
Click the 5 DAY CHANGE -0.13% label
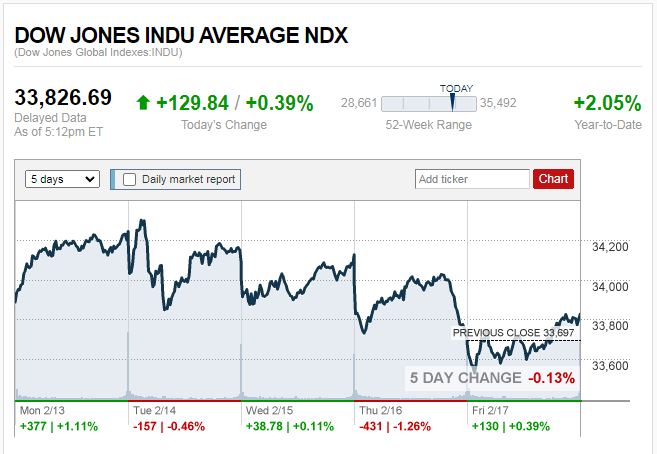tap(491, 378)
